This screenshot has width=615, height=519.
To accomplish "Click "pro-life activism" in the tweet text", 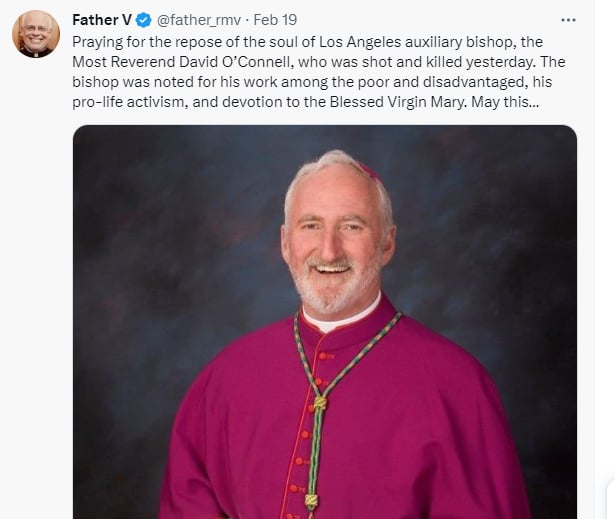I will tap(128, 102).
